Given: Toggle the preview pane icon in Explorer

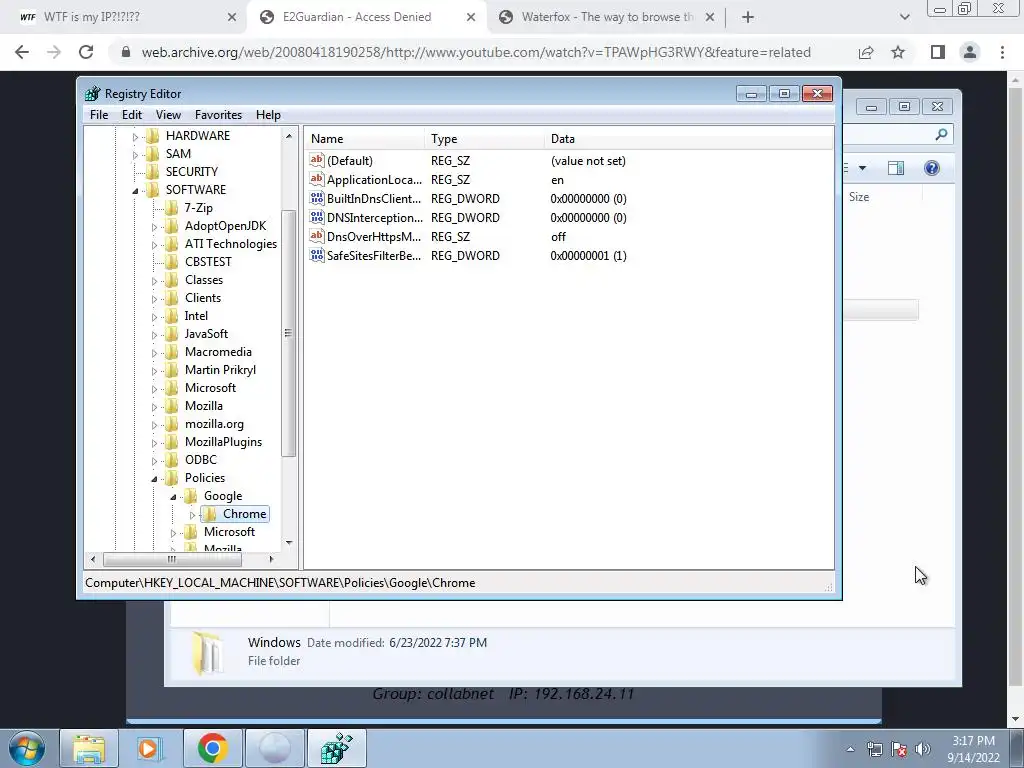Looking at the screenshot, I should tap(896, 168).
